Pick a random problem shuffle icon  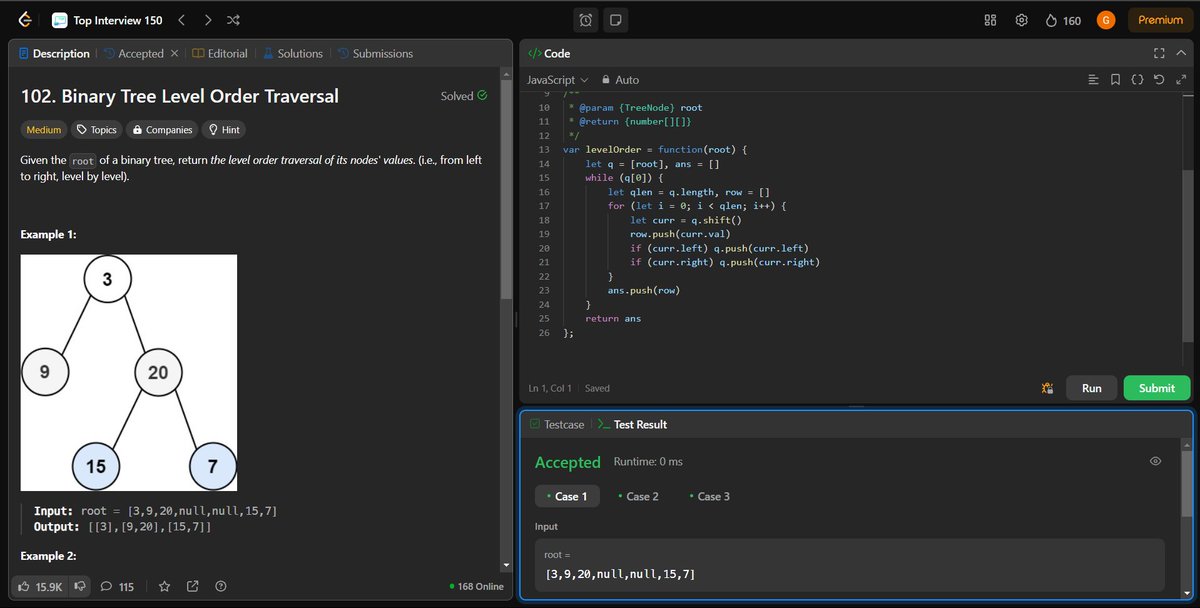point(233,20)
